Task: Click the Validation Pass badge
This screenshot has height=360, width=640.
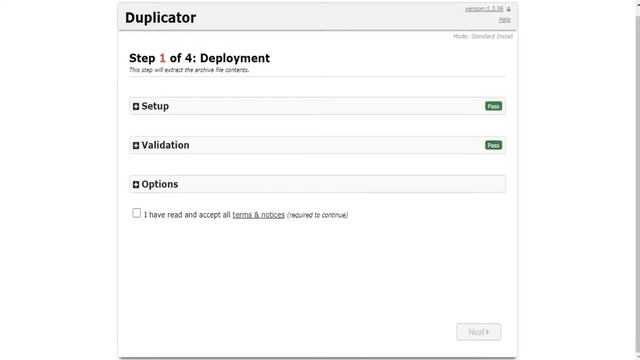Action: coord(493,145)
